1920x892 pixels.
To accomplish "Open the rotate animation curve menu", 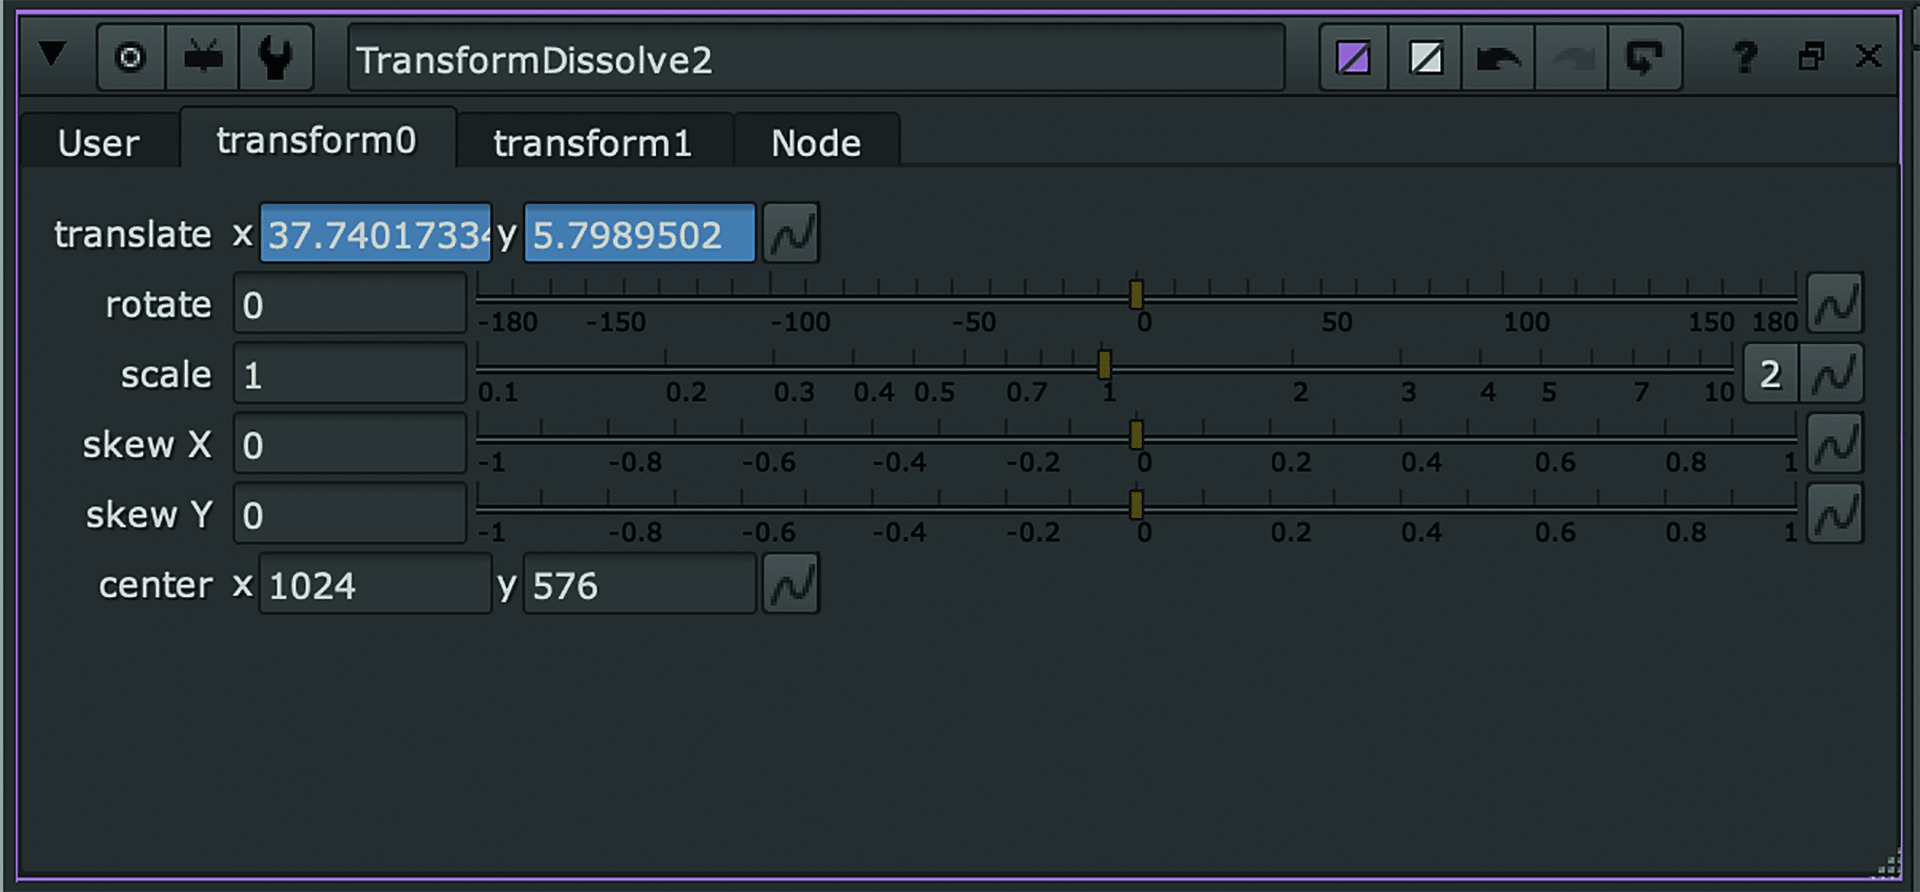I will (x=1835, y=303).
